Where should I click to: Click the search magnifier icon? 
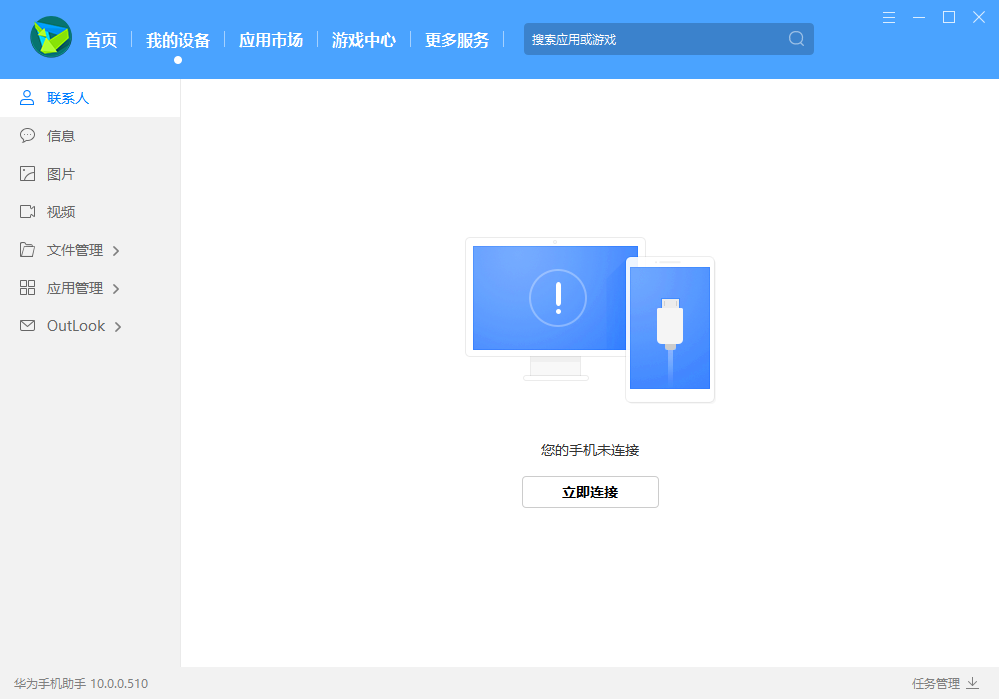click(795, 38)
